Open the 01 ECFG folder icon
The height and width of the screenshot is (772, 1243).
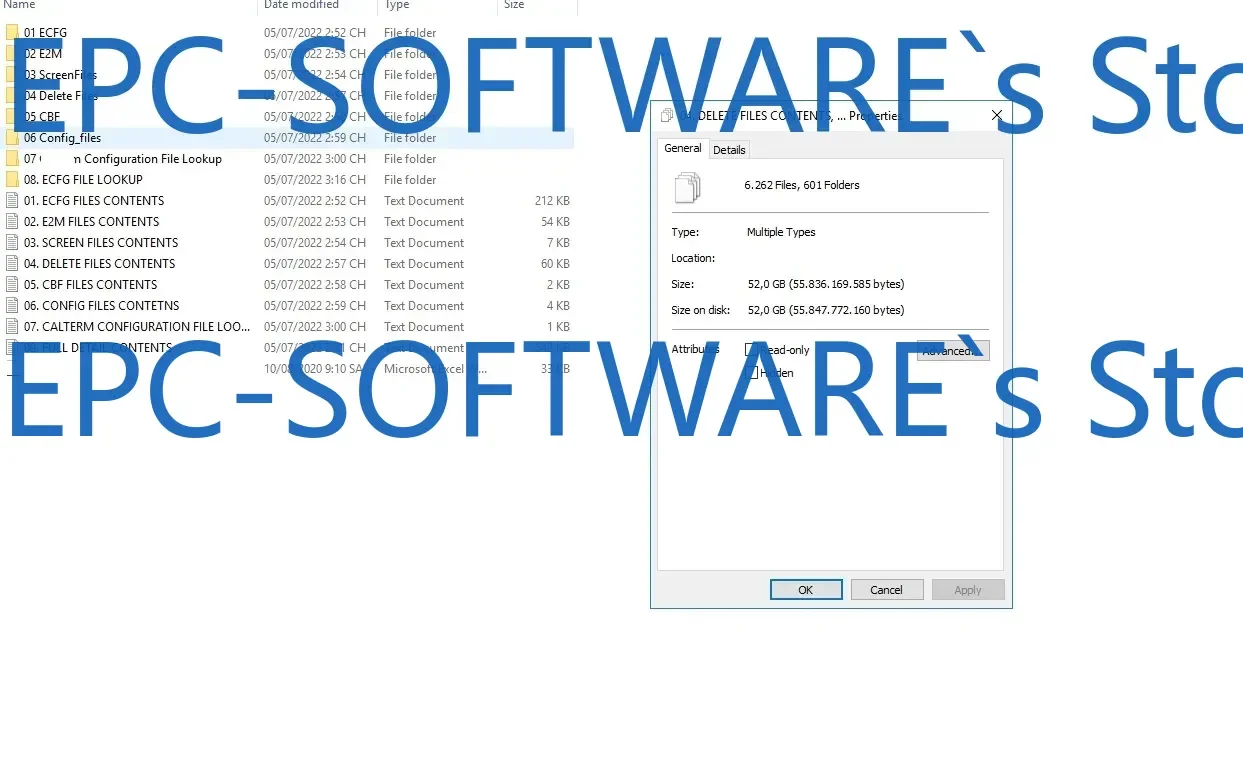(x=10, y=32)
